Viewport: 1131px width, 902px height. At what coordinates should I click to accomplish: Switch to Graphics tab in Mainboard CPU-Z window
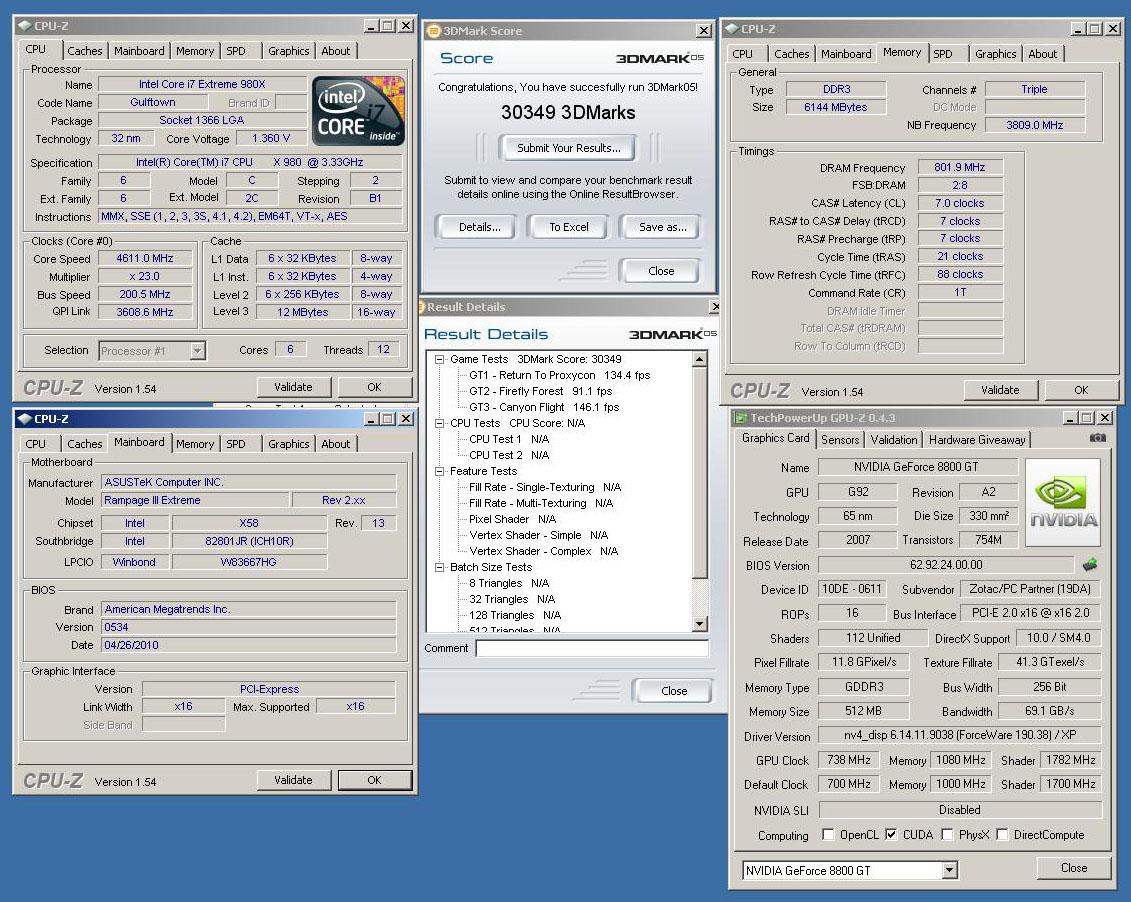click(289, 444)
